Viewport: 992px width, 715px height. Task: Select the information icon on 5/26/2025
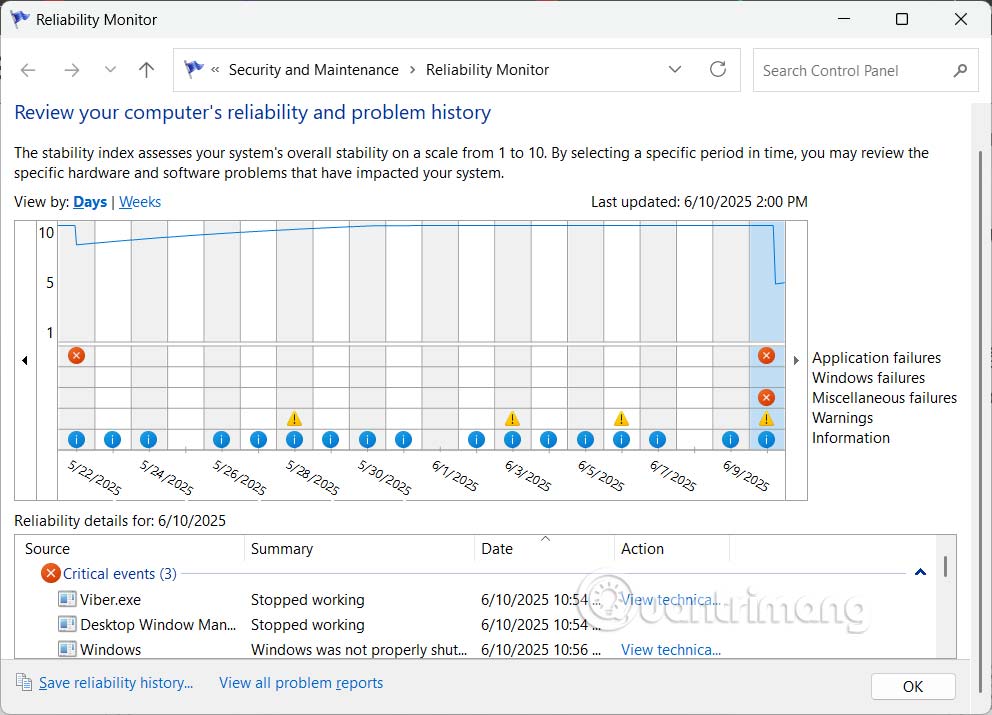[x=221, y=439]
